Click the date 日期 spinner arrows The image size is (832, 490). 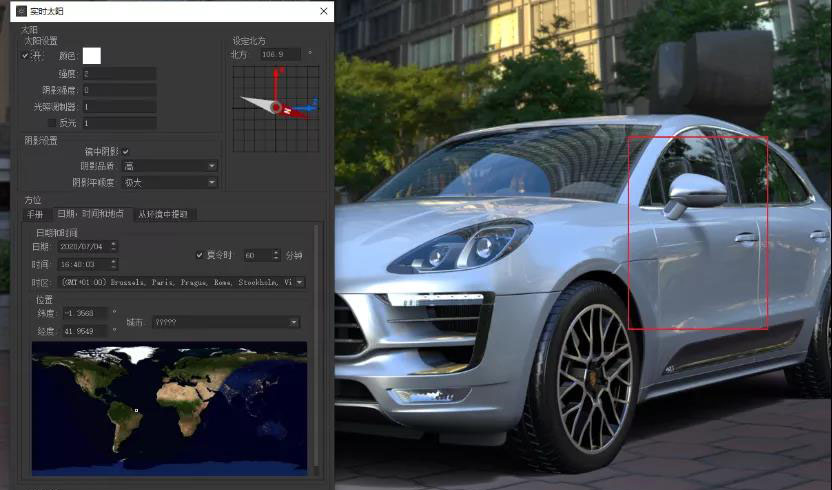[x=113, y=246]
